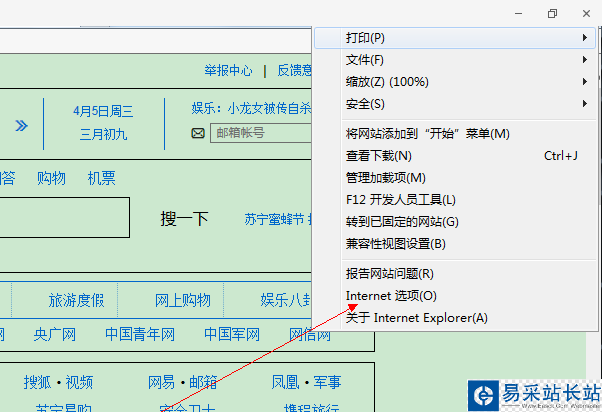Image resolution: width=602 pixels, height=412 pixels.
Task: Minimize the browser window
Action: pos(518,14)
